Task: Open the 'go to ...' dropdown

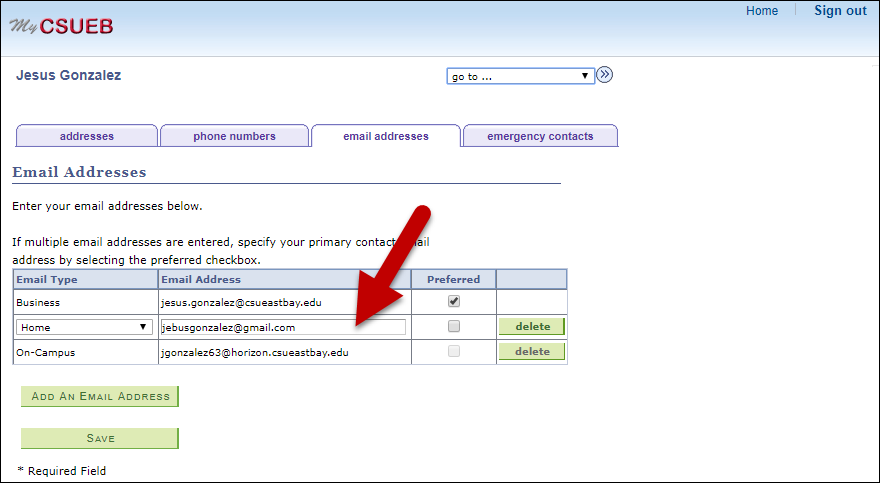Action: (520, 76)
